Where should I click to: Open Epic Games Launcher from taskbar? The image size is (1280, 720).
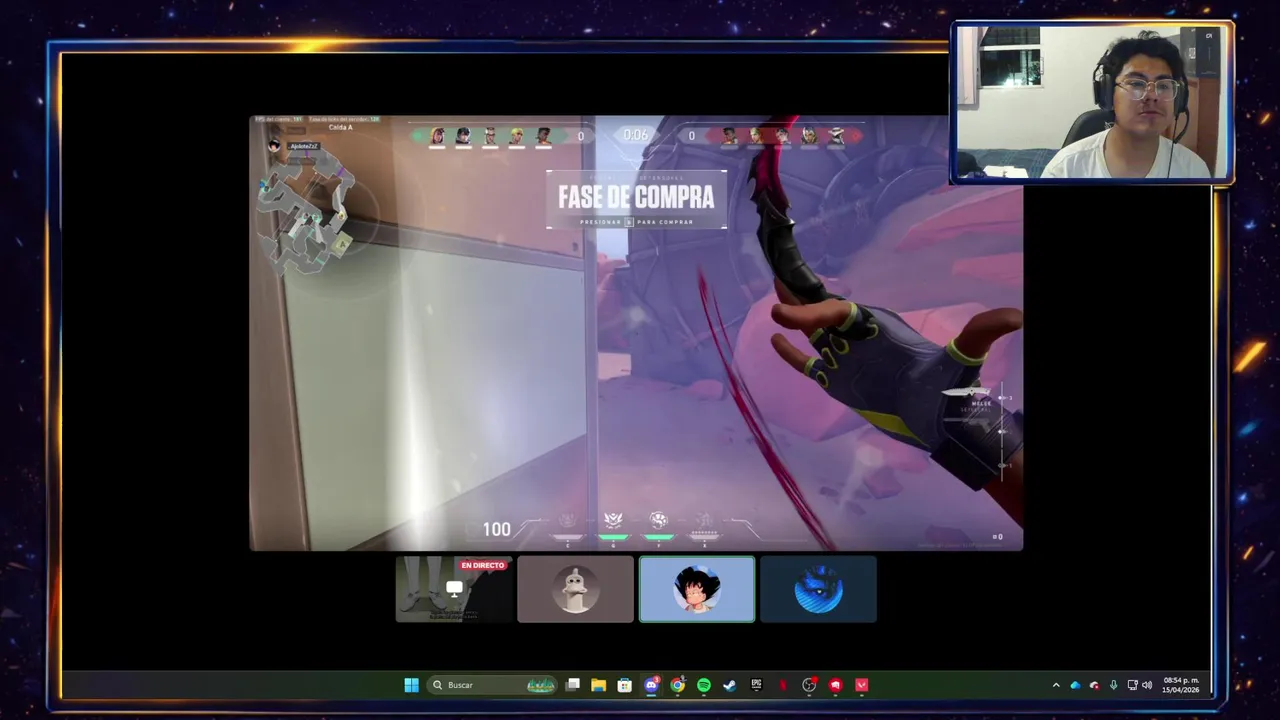coord(757,685)
